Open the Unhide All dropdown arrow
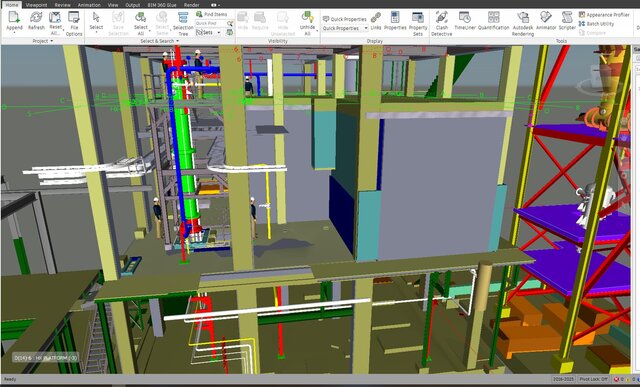This screenshot has width=640, height=387. tap(317, 31)
